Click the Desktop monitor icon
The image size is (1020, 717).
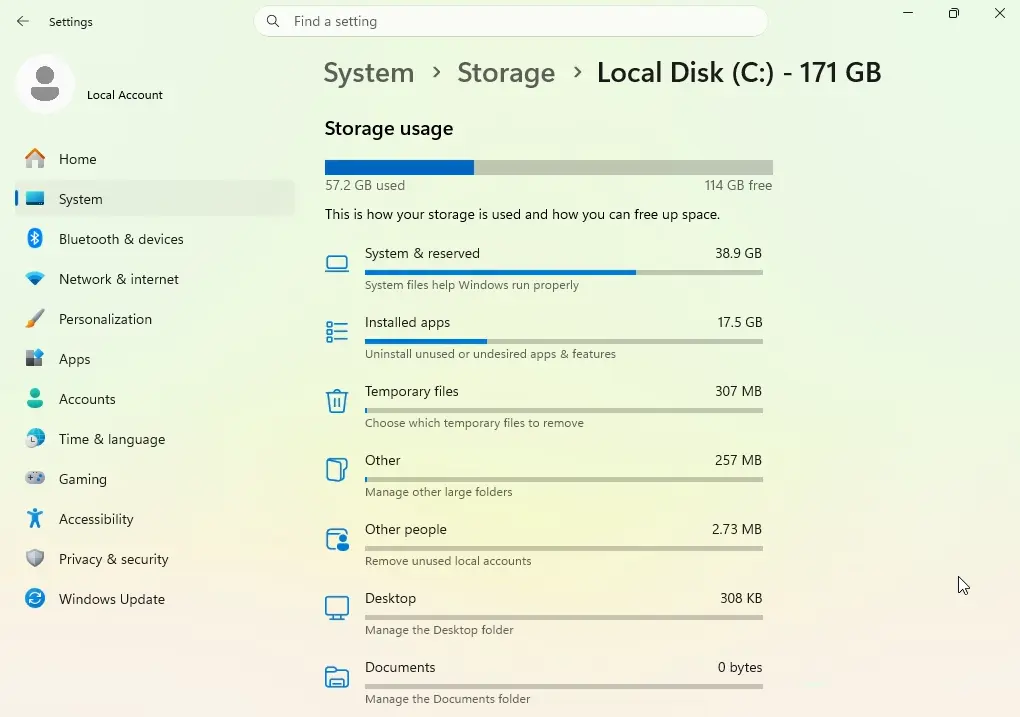[337, 608]
